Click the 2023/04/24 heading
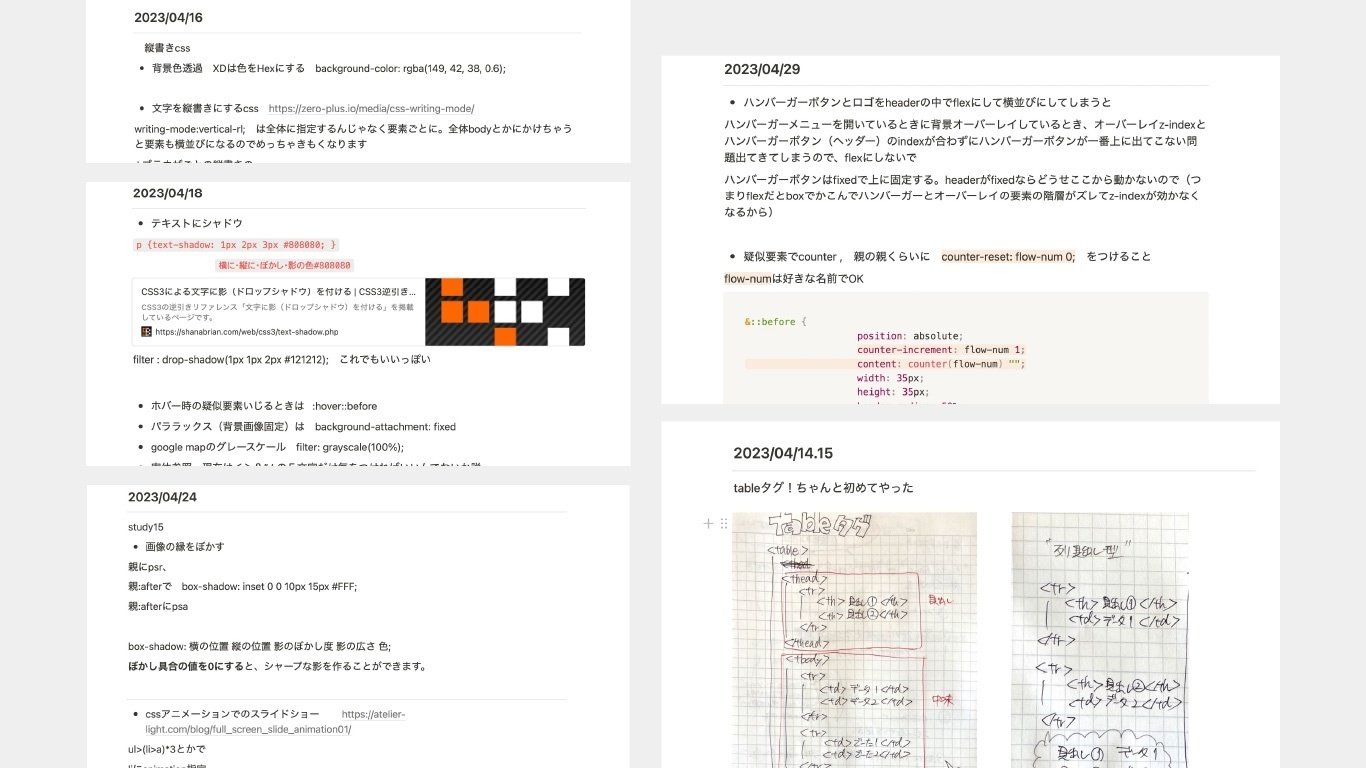 (162, 497)
